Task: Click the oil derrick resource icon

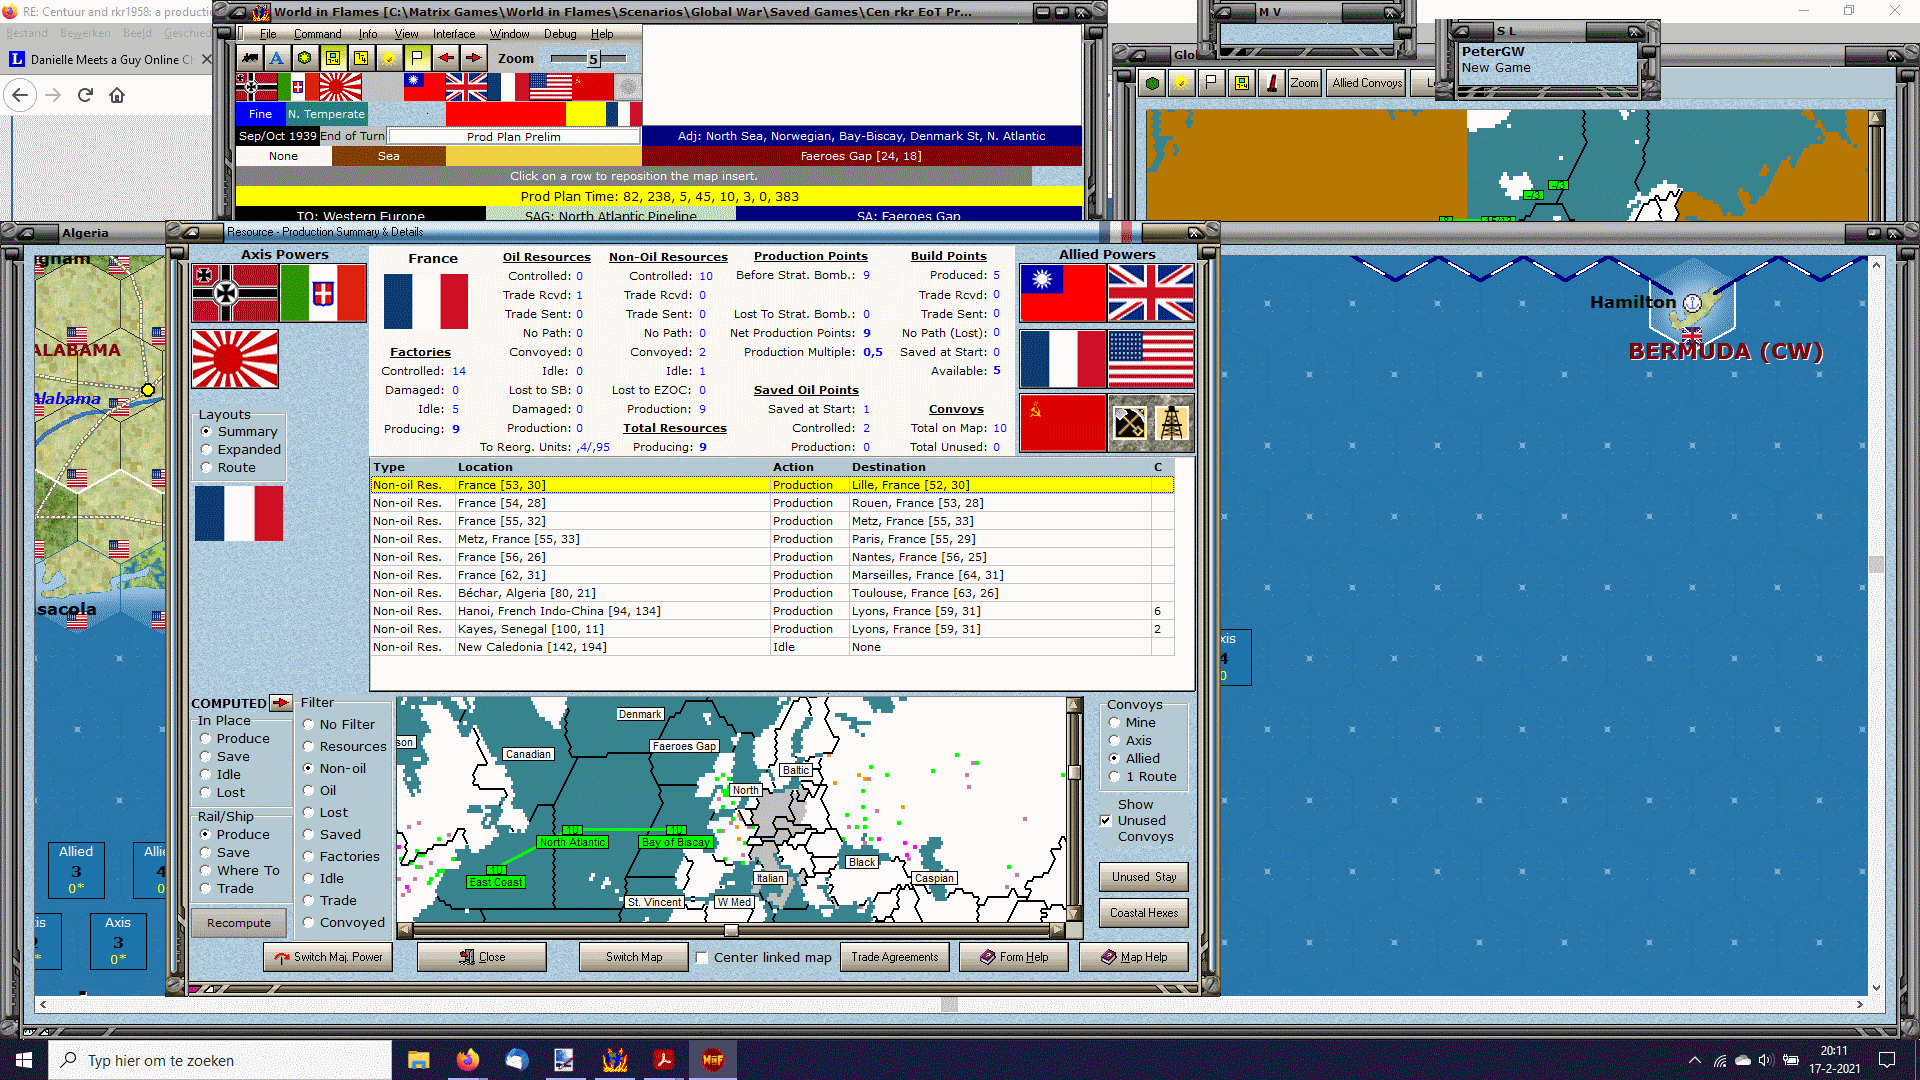Action: click(1171, 422)
